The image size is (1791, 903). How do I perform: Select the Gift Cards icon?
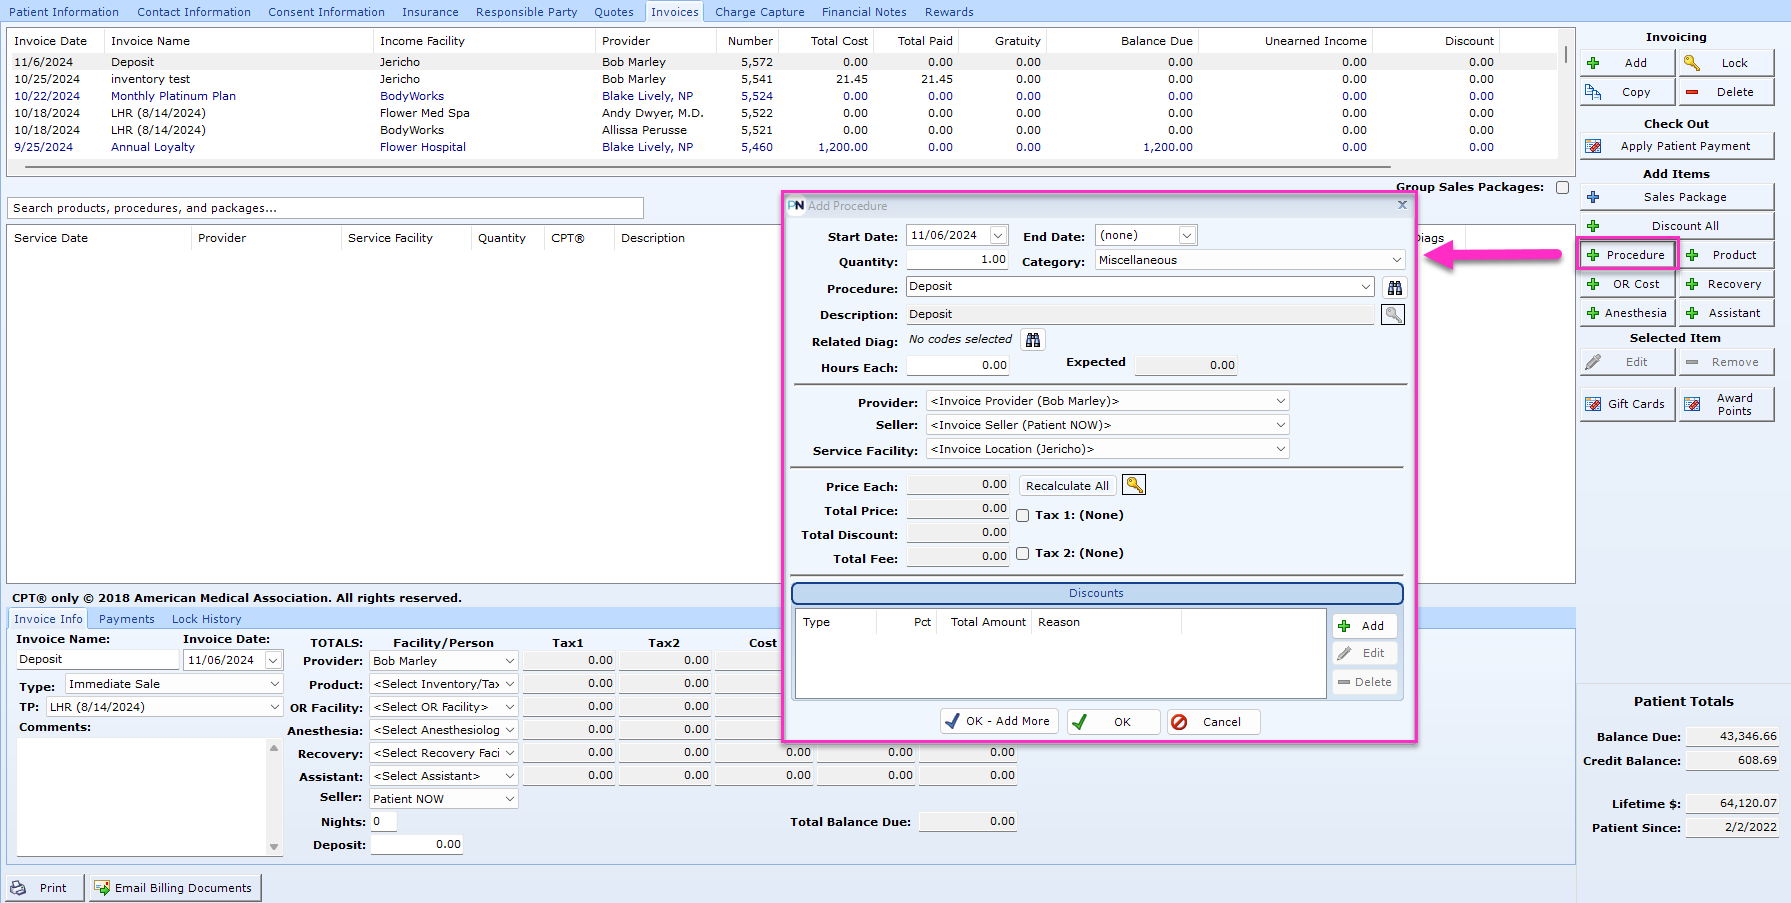(x=1594, y=403)
